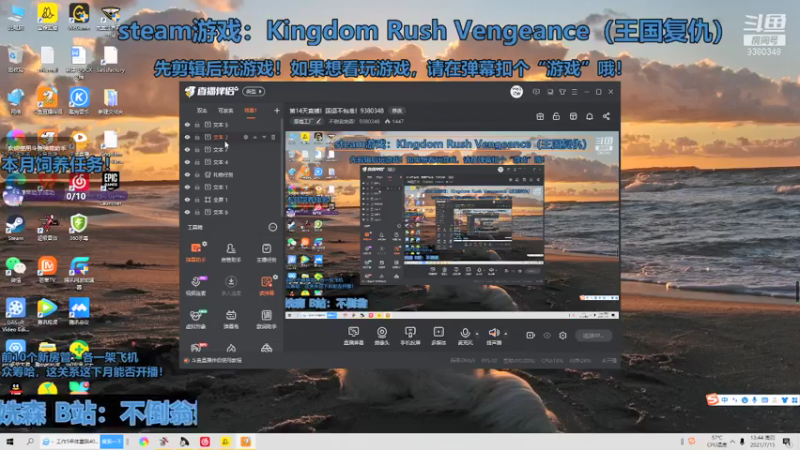Open Epic Games Launcher desktop icon
The height and width of the screenshot is (450, 800).
pyautogui.click(x=111, y=187)
